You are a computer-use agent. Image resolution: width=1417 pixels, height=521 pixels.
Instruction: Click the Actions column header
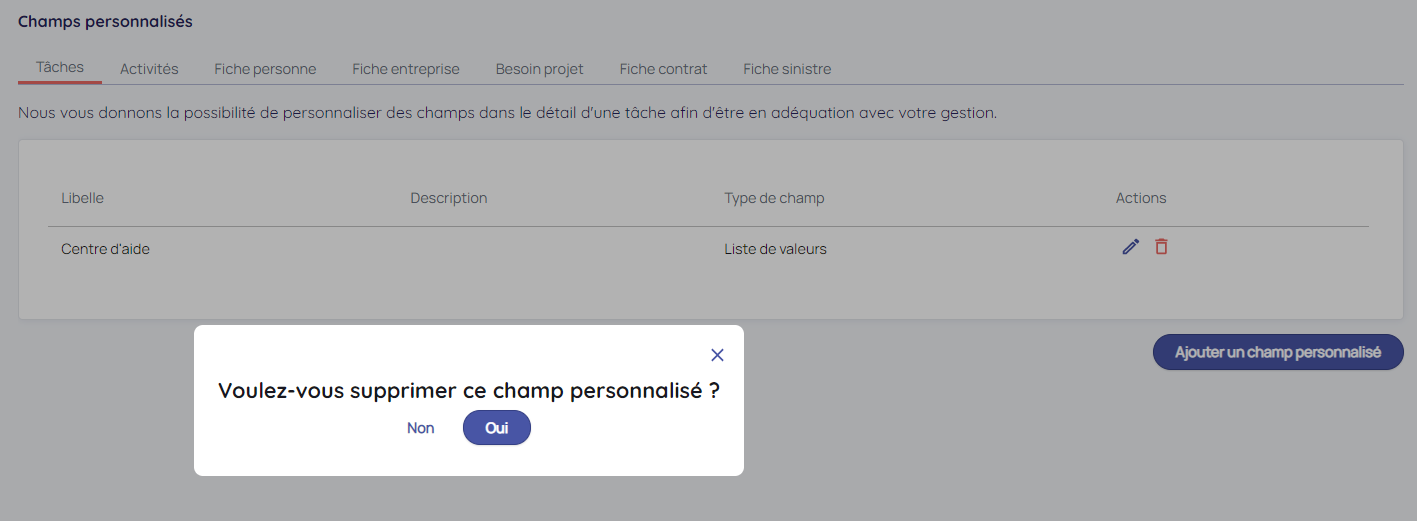tap(1141, 198)
